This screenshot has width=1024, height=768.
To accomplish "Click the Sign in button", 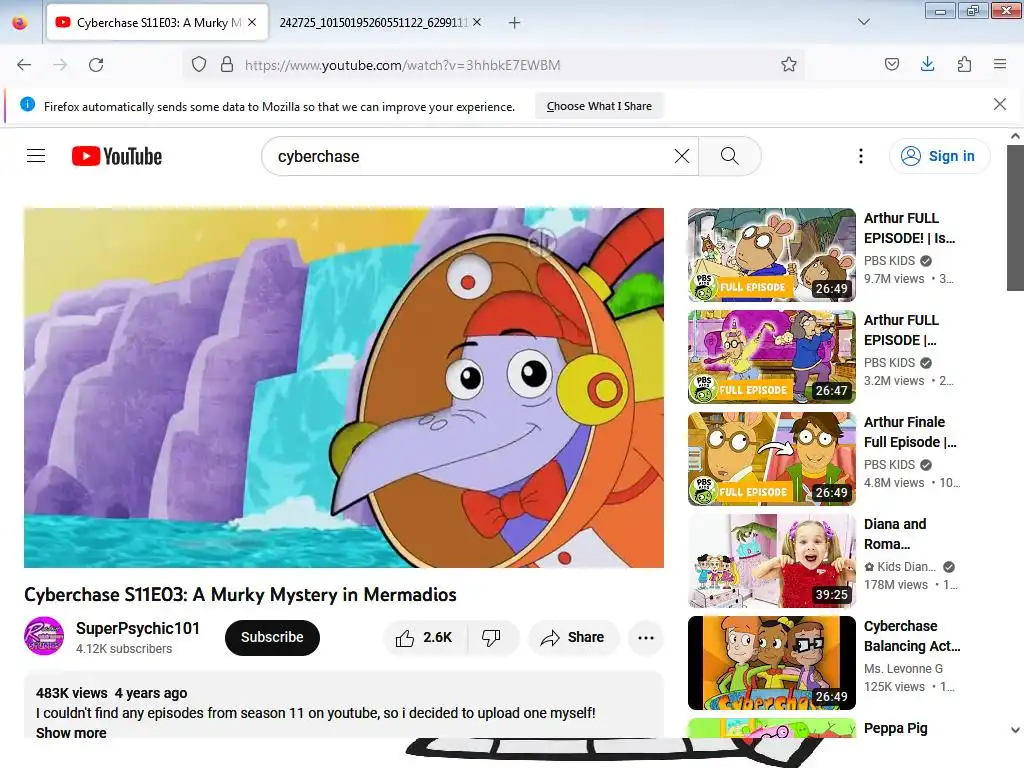I will click(939, 156).
